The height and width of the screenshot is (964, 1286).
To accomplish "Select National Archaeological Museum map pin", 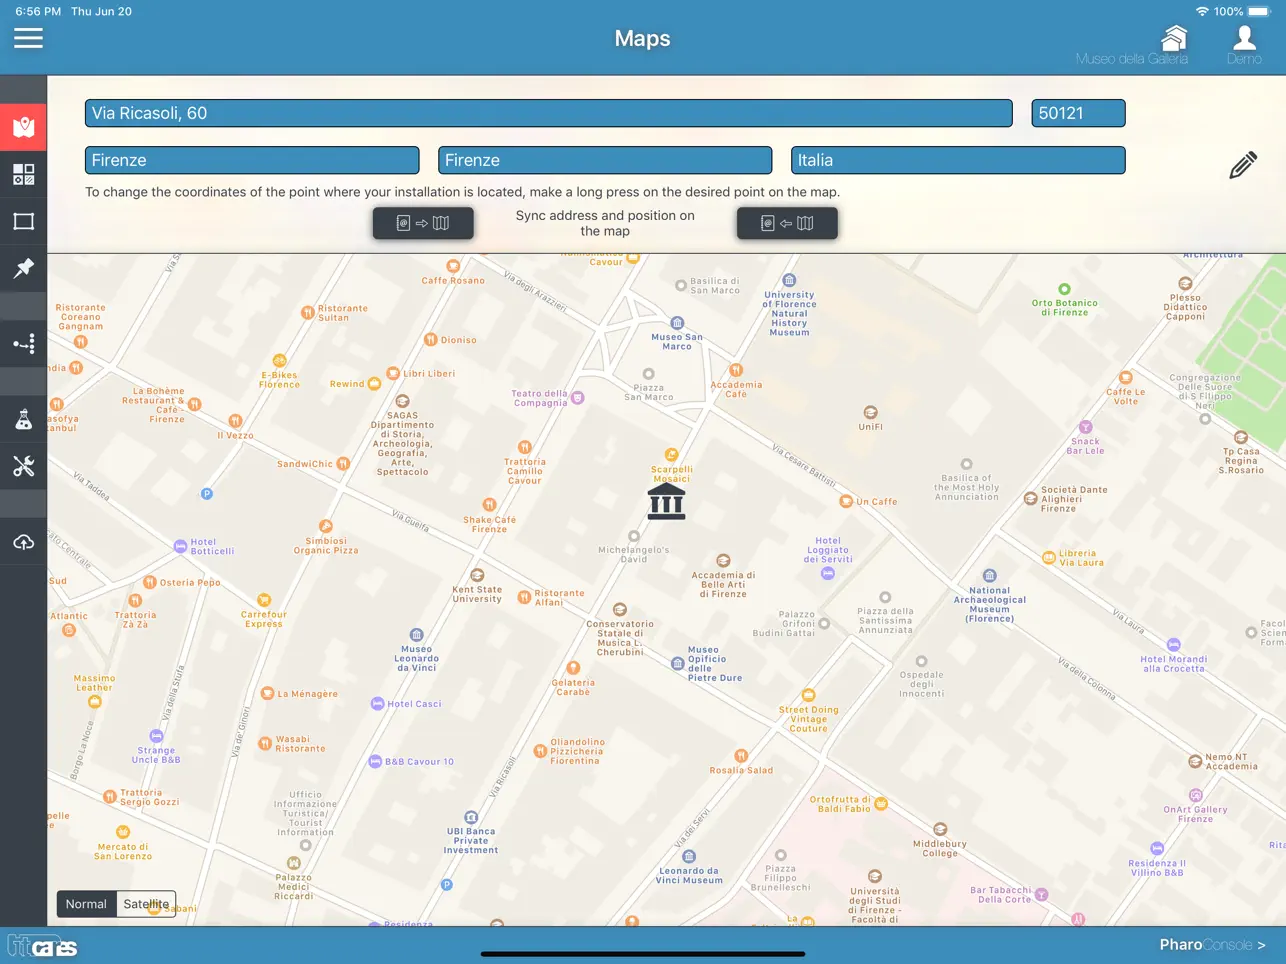I will click(x=990, y=576).
